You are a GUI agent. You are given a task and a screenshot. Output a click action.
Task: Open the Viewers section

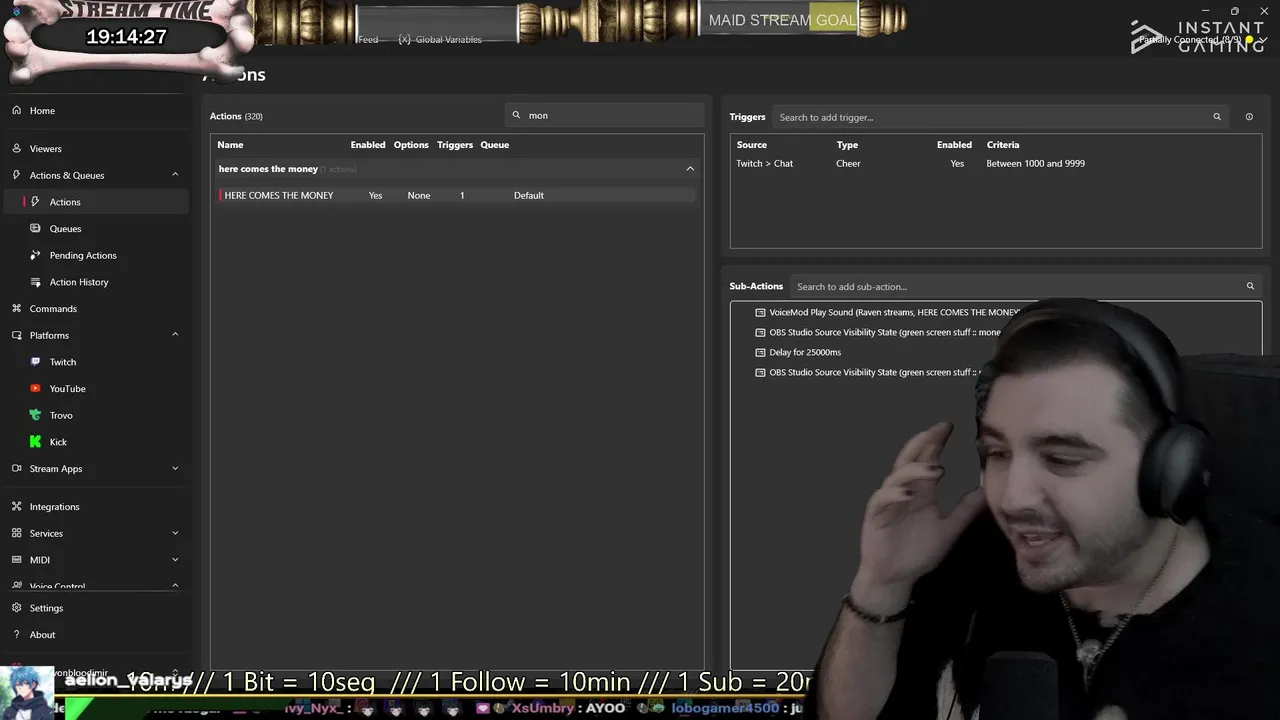(45, 149)
